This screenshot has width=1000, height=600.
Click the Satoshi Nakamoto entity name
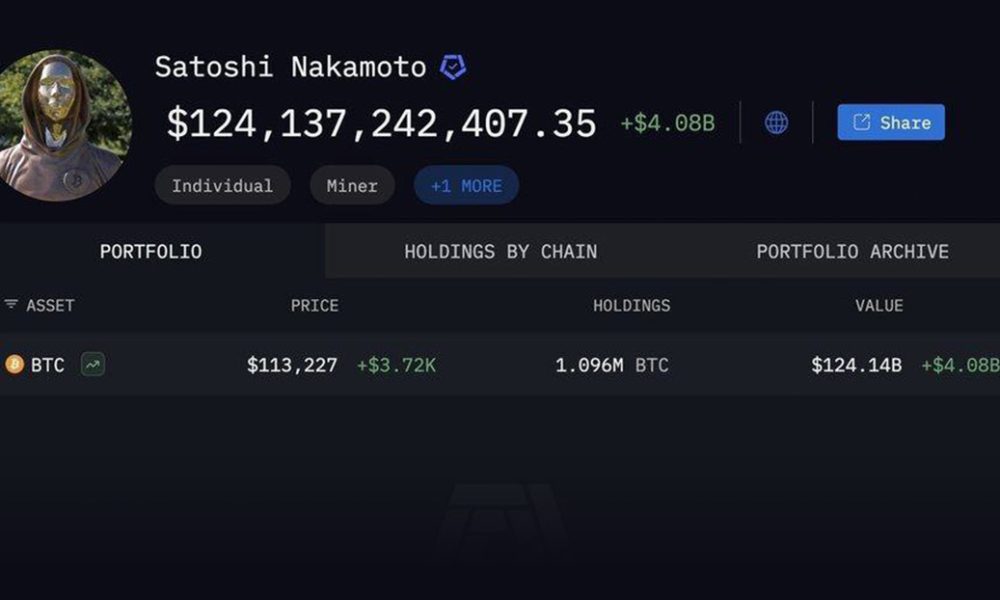pos(291,67)
